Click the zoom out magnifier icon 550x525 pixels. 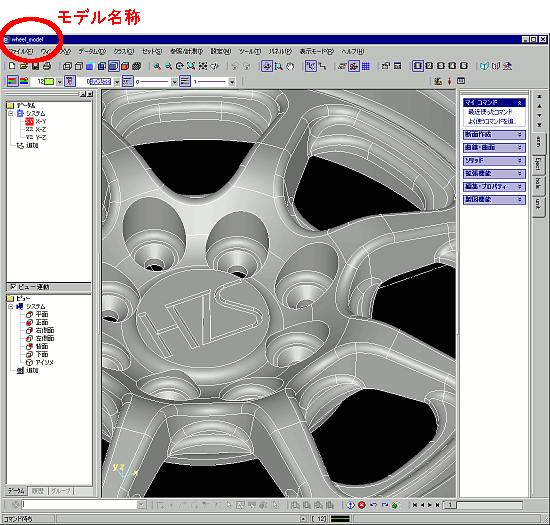[x=169, y=66]
